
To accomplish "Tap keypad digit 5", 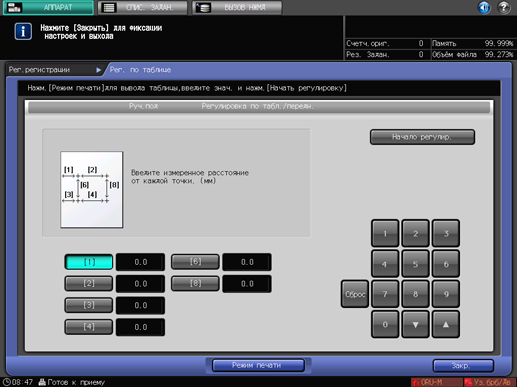I will tap(415, 264).
